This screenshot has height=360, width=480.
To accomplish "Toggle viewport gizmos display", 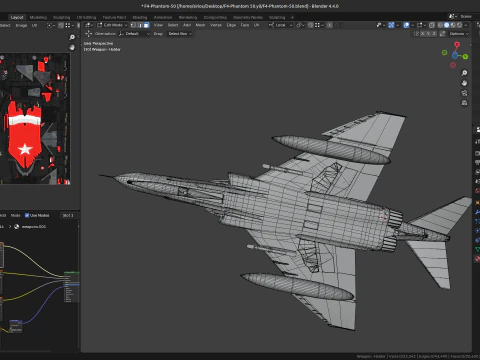I will [391, 25].
